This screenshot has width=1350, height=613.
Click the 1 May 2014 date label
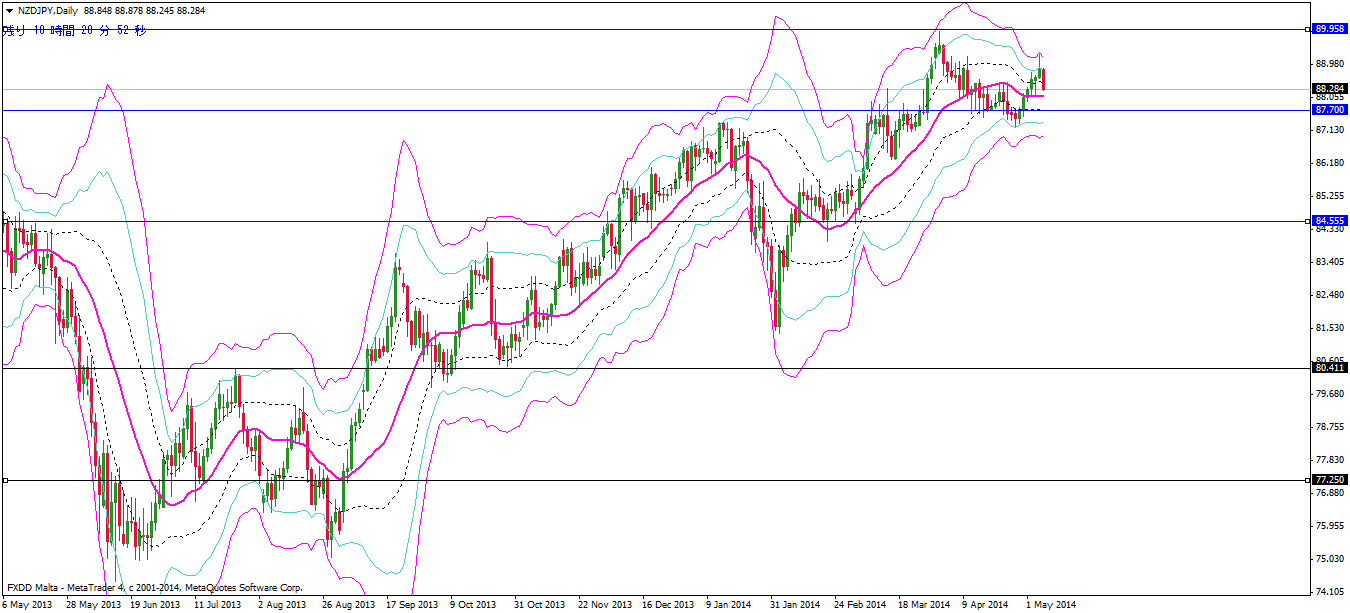(1051, 605)
